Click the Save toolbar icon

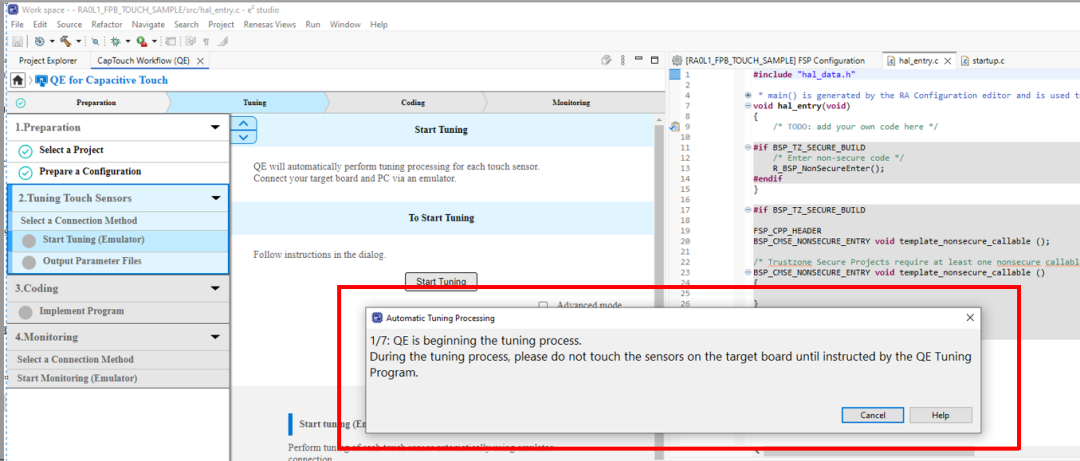pyautogui.click(x=17, y=41)
